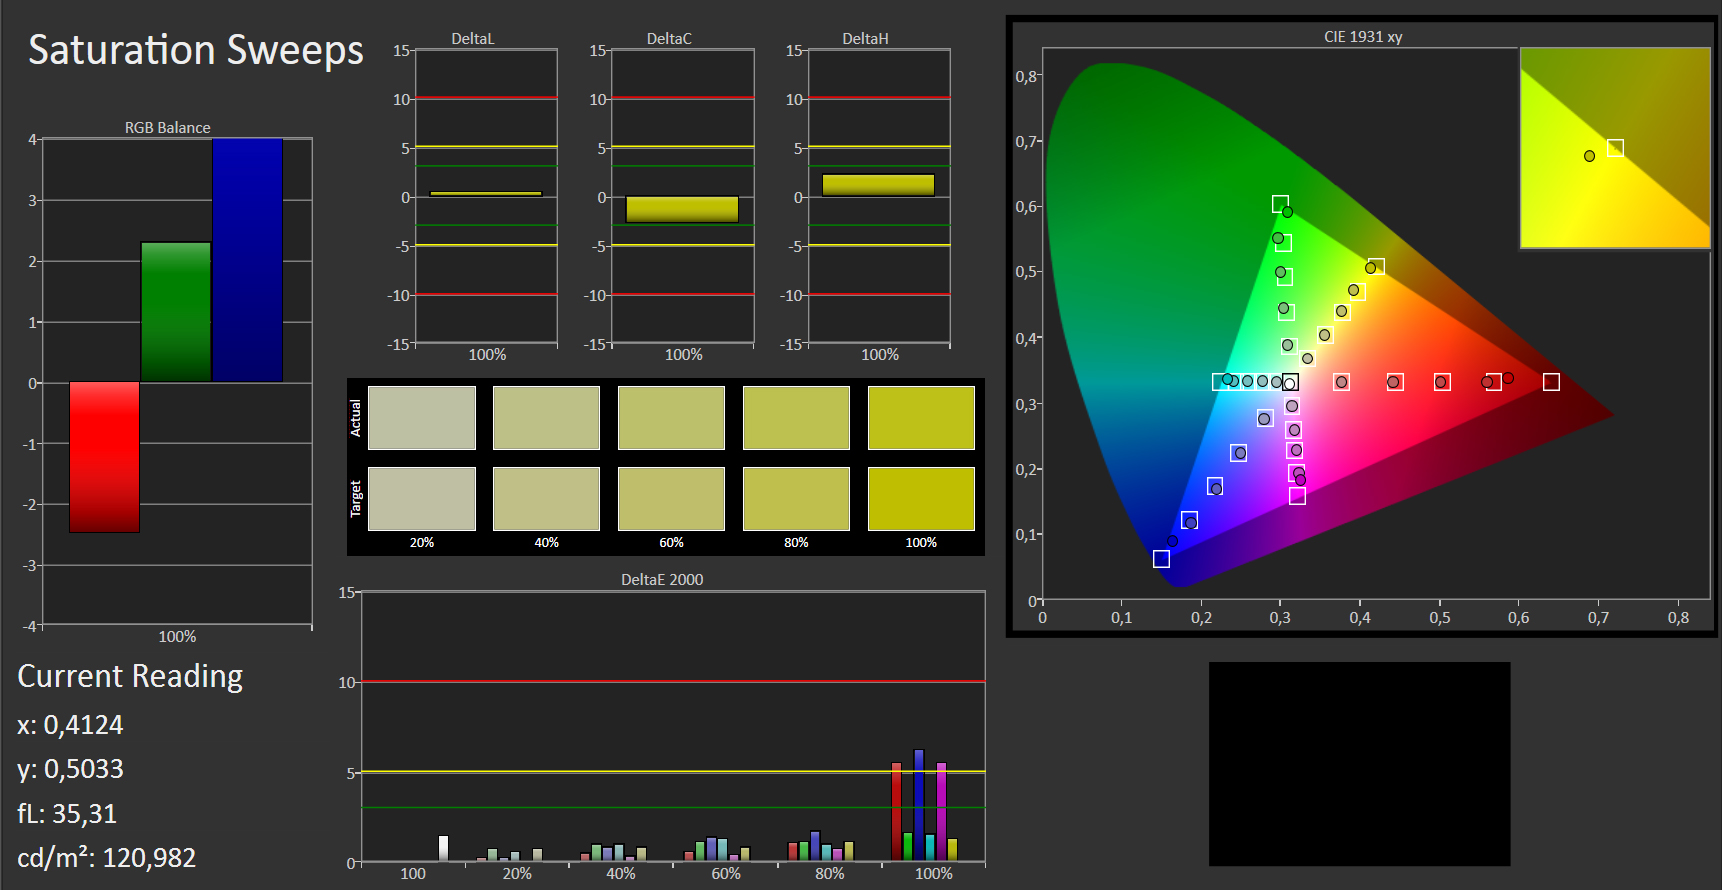This screenshot has width=1722, height=890.
Task: Click the 100% red target square on CIE chart
Action: pyautogui.click(x=1551, y=382)
